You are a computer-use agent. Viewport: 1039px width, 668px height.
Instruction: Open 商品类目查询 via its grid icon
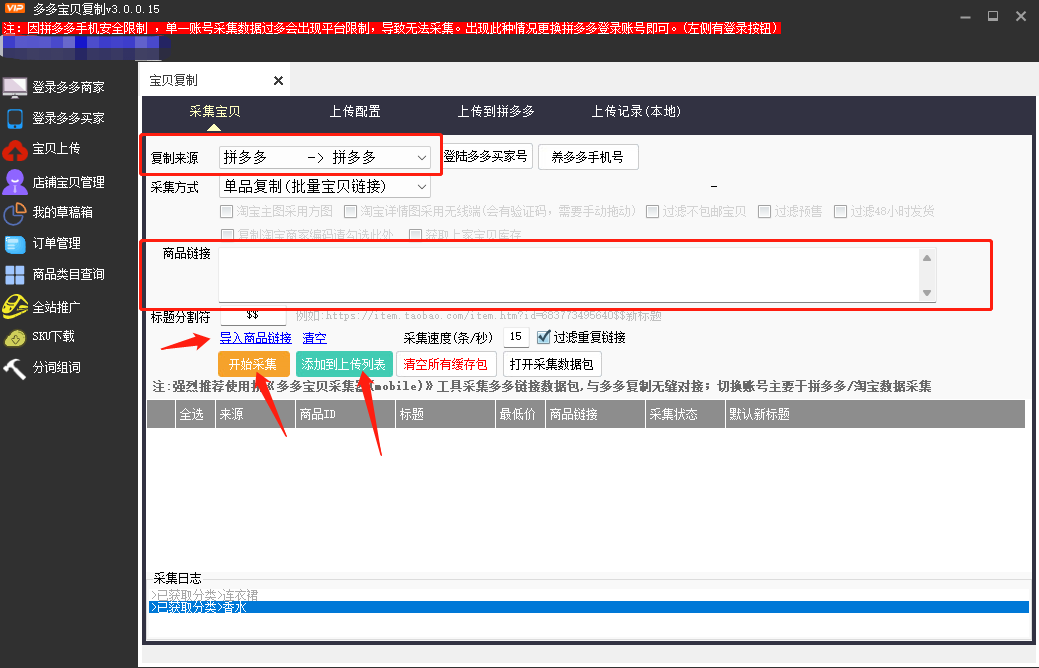pyautogui.click(x=15, y=274)
